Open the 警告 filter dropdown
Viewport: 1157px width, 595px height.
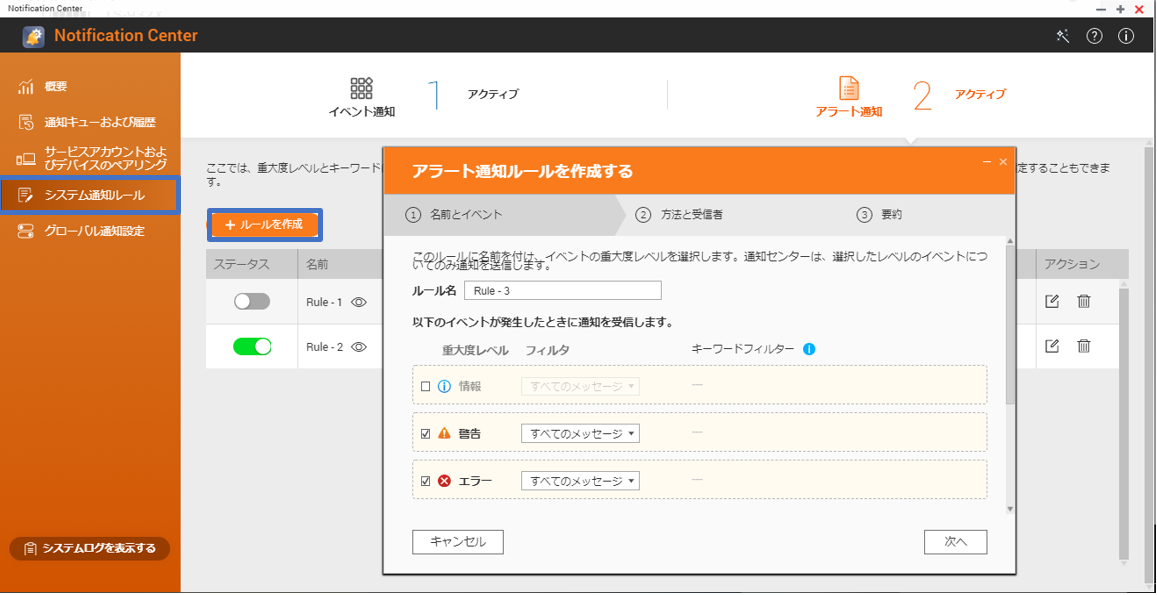coord(580,434)
